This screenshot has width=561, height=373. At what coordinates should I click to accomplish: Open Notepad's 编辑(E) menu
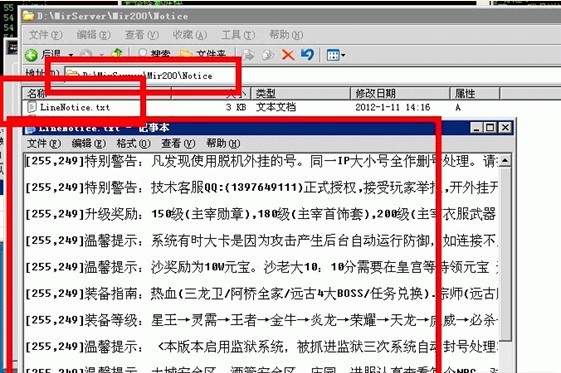tap(89, 143)
